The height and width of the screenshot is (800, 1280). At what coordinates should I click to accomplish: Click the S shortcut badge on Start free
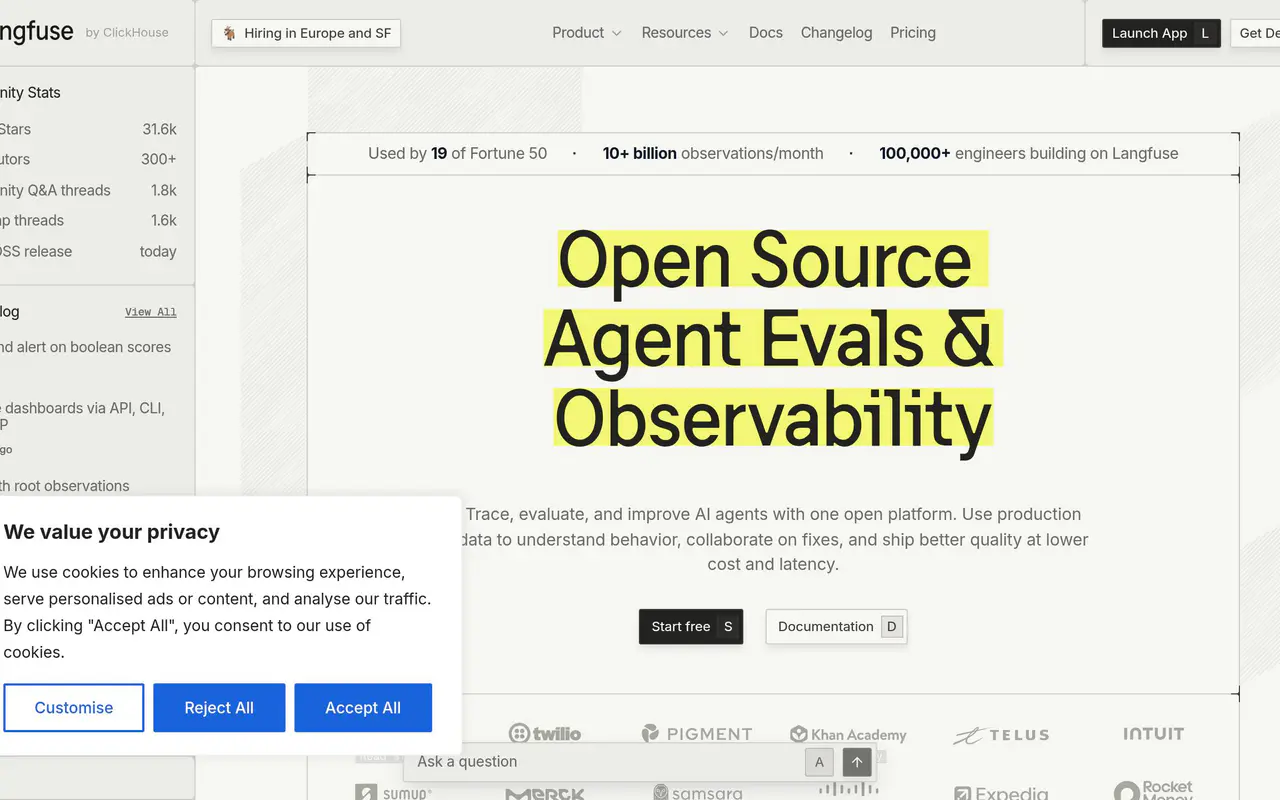point(728,627)
